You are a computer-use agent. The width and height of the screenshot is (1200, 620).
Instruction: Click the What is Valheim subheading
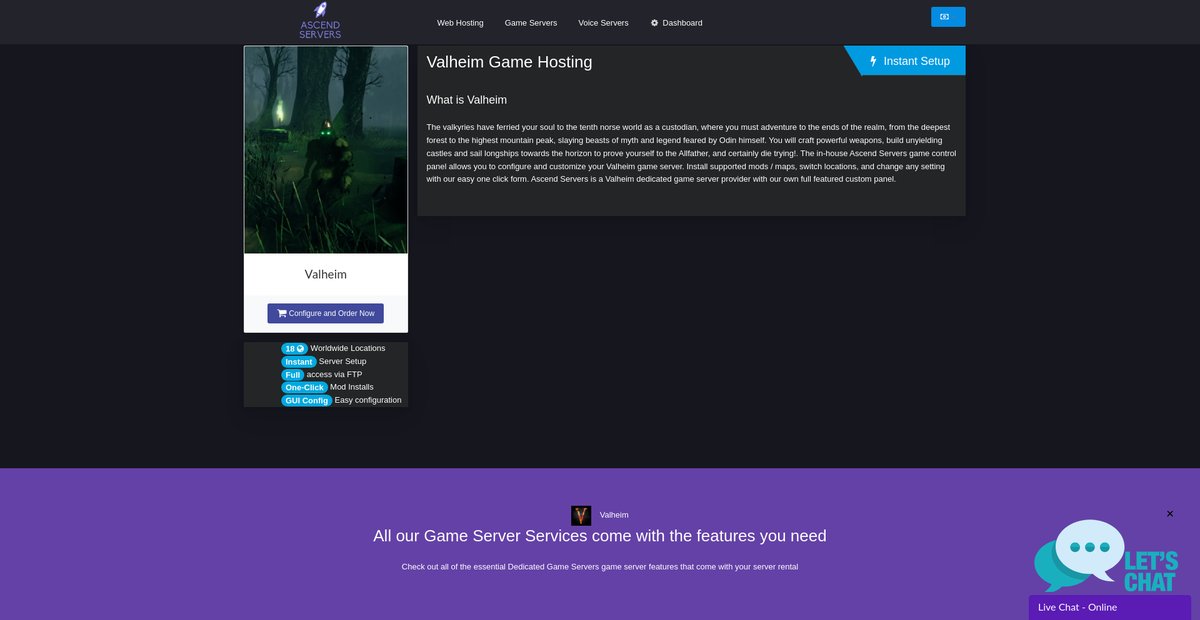466,100
